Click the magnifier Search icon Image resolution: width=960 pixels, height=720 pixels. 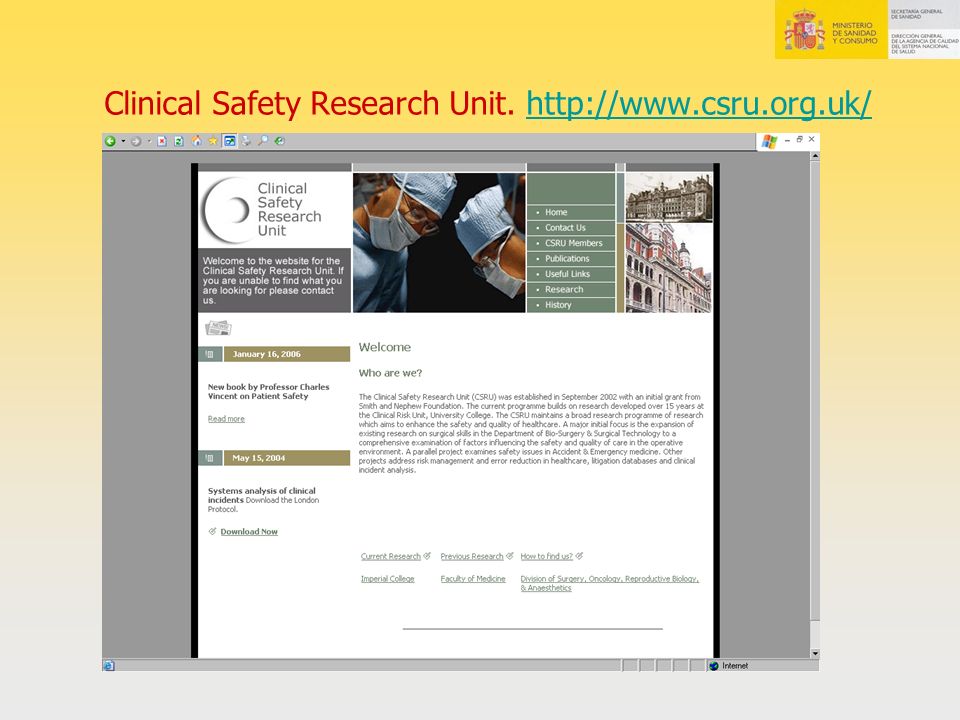263,141
